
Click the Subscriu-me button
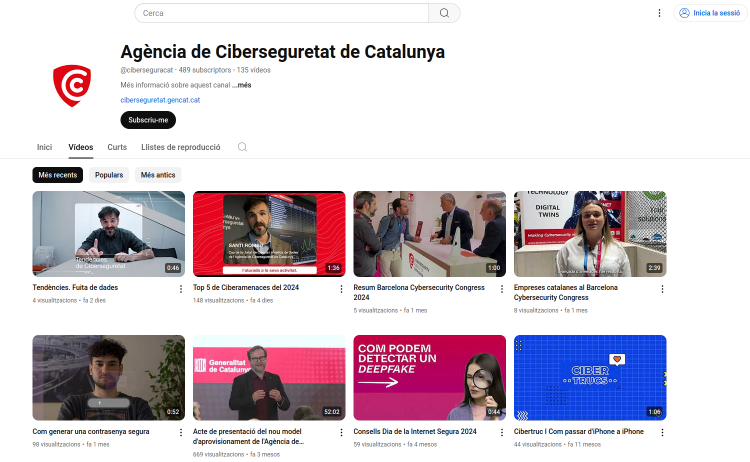[x=148, y=120]
